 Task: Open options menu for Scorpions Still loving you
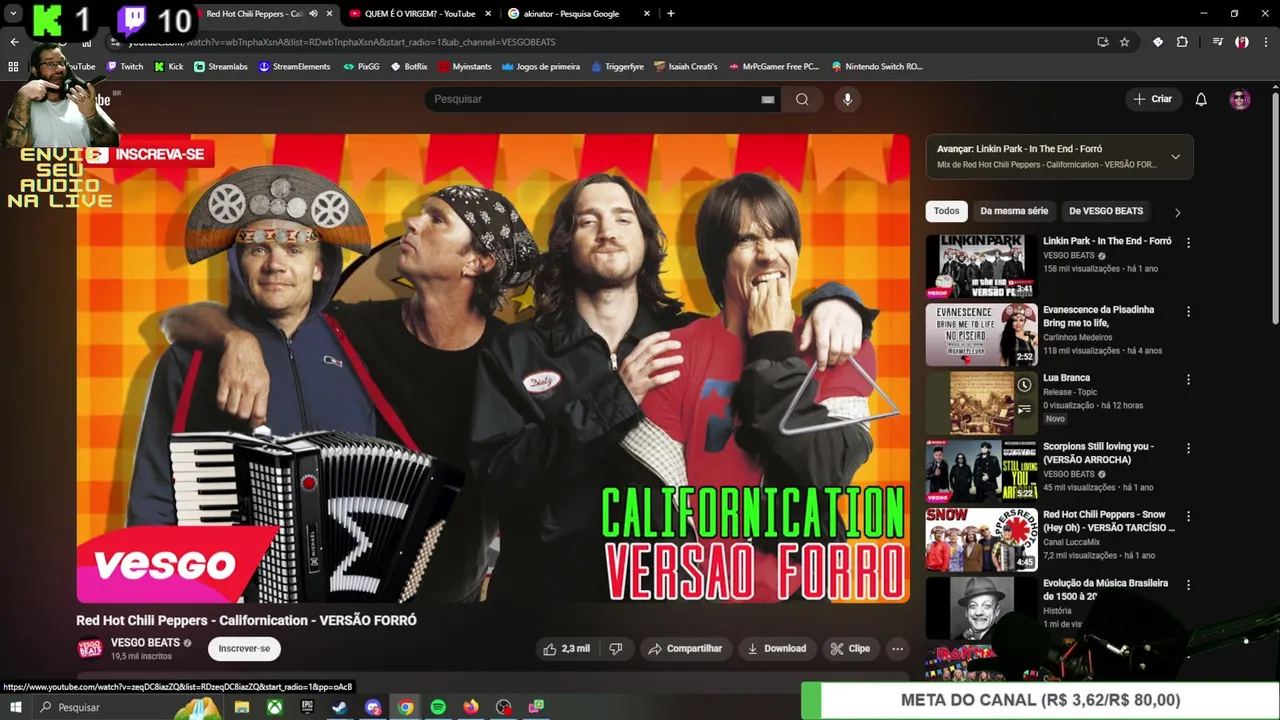click(x=1188, y=448)
